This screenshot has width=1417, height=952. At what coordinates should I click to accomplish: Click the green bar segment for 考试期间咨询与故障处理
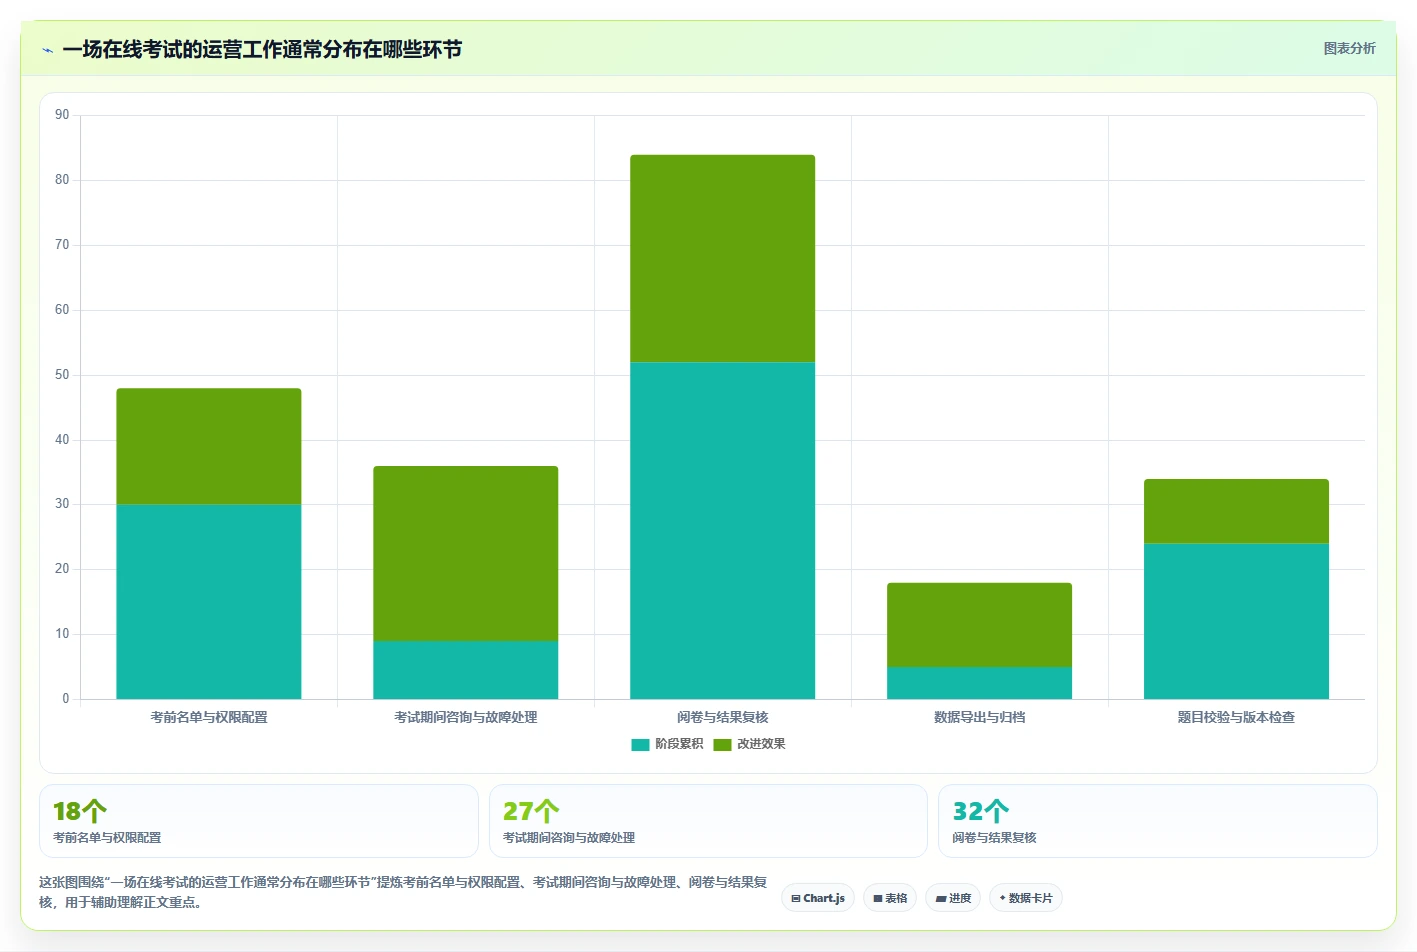tap(466, 553)
